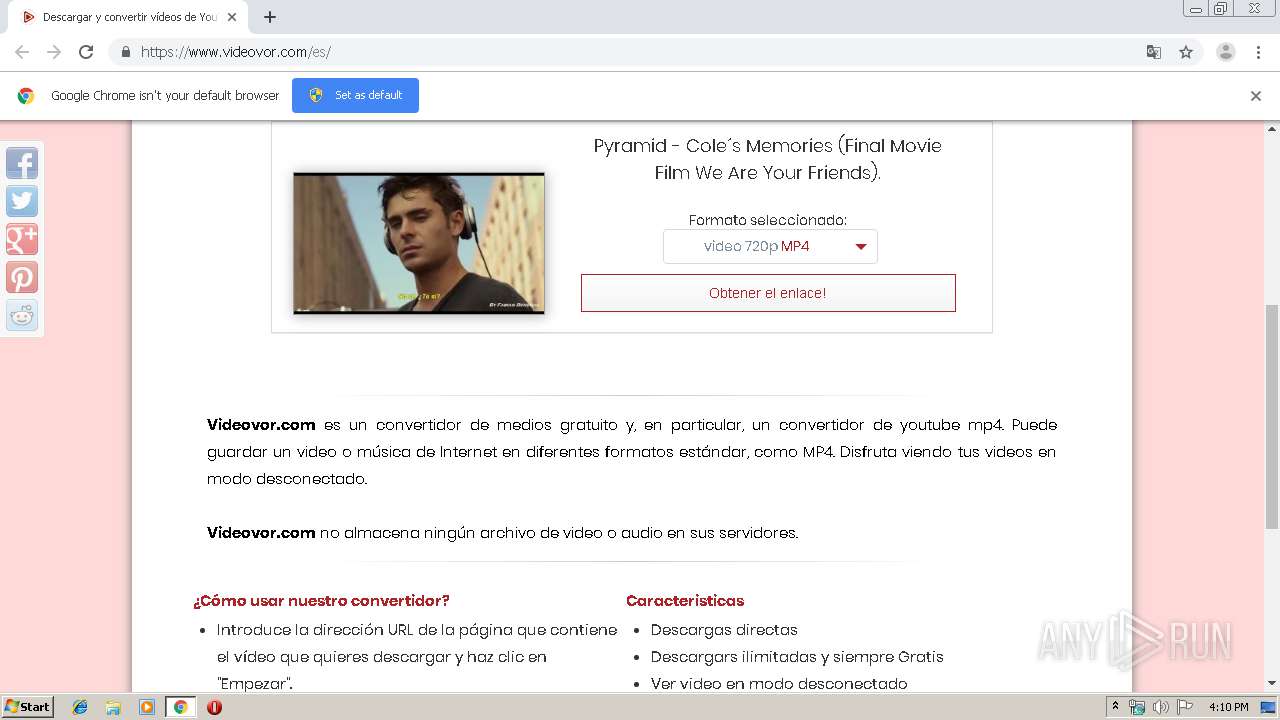Click the bold Videovor.com text in the first paragraph
Image resolution: width=1280 pixels, height=720 pixels.
261,425
